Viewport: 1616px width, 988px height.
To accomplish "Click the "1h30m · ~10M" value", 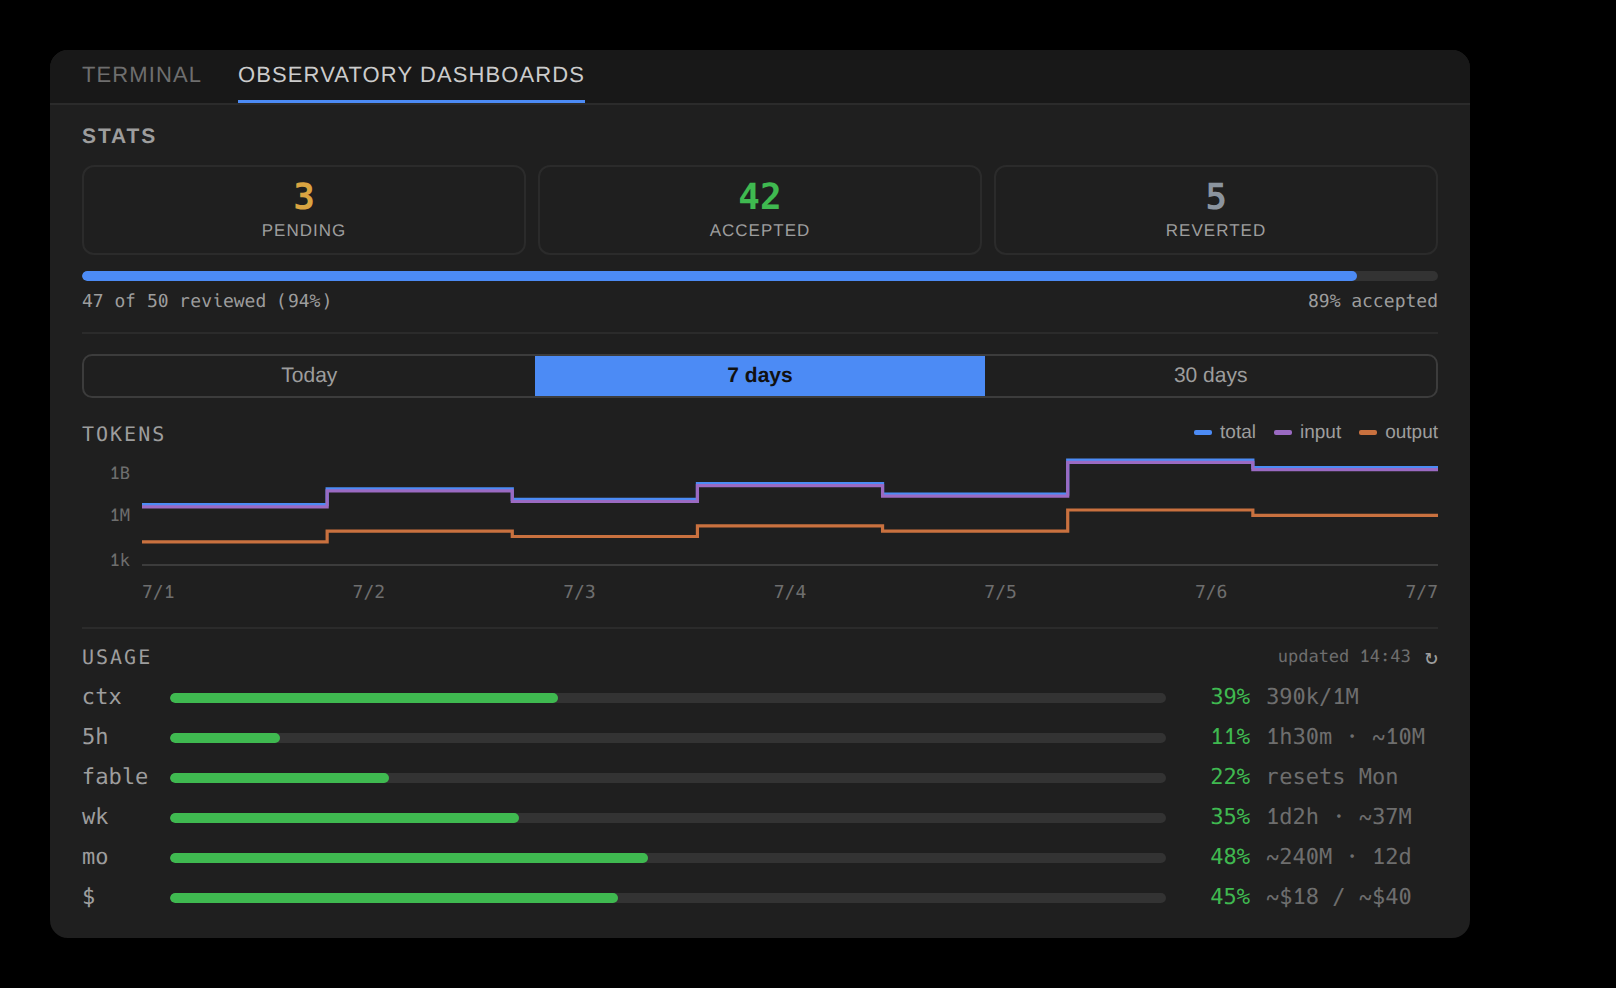I will pyautogui.click(x=1346, y=737).
